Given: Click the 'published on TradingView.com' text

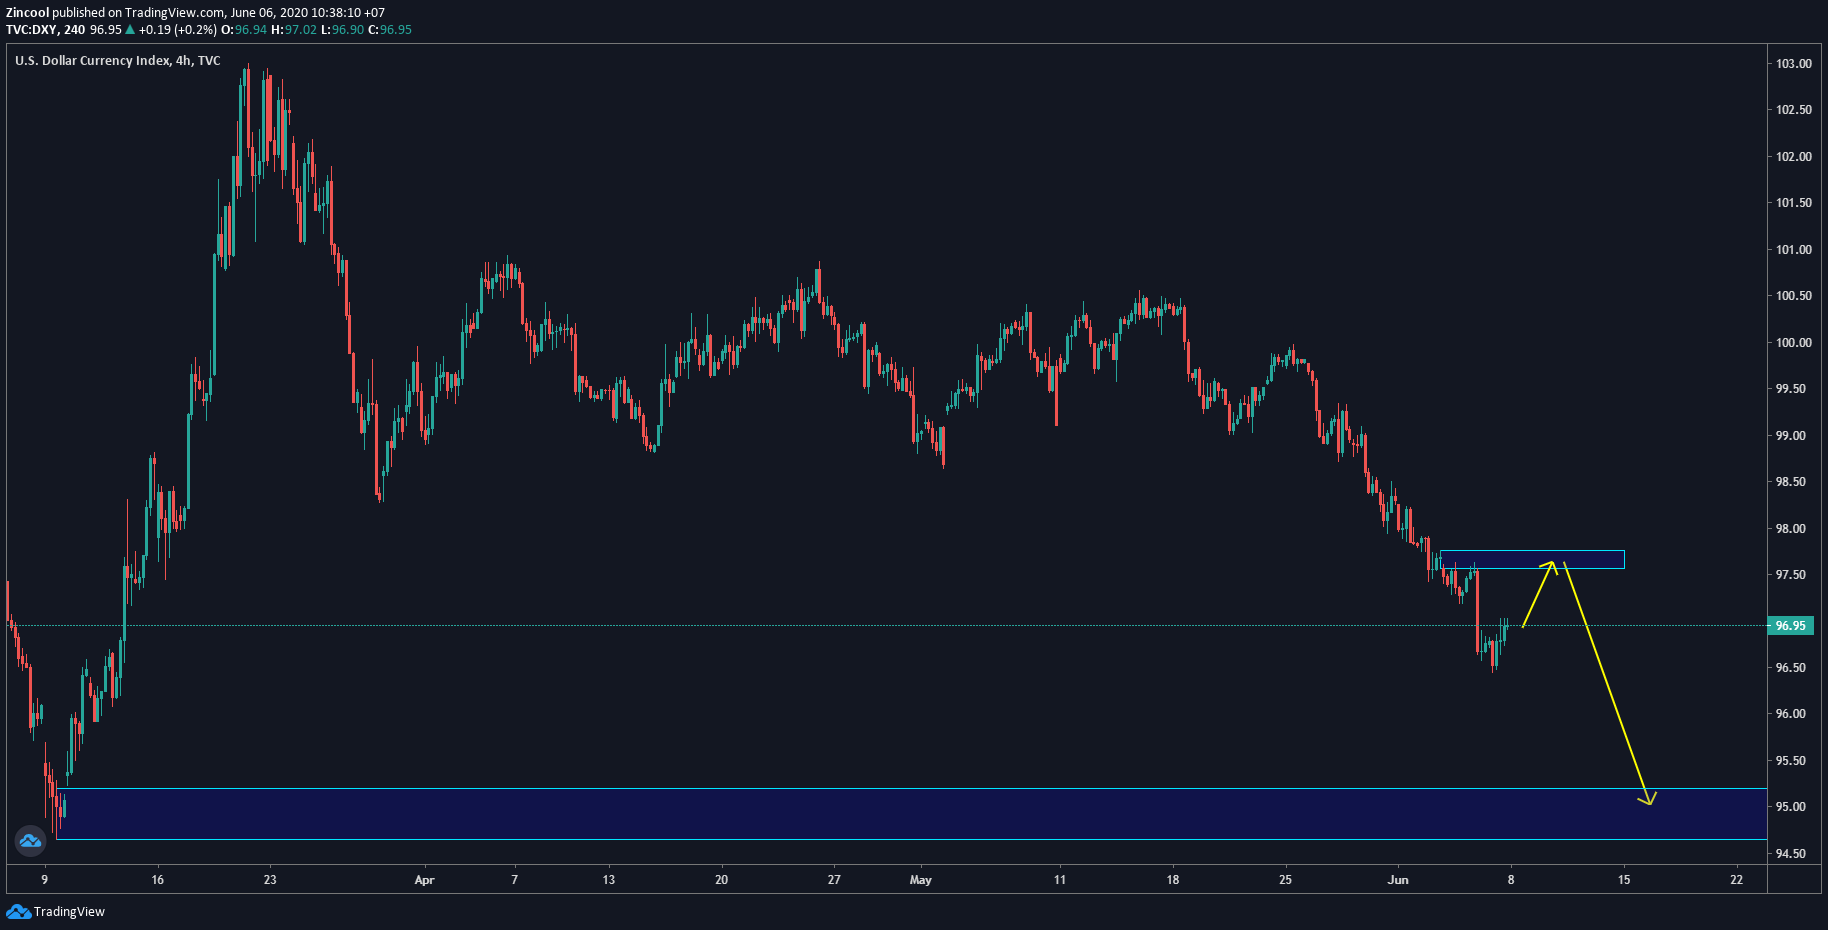Looking at the screenshot, I should point(137,13).
